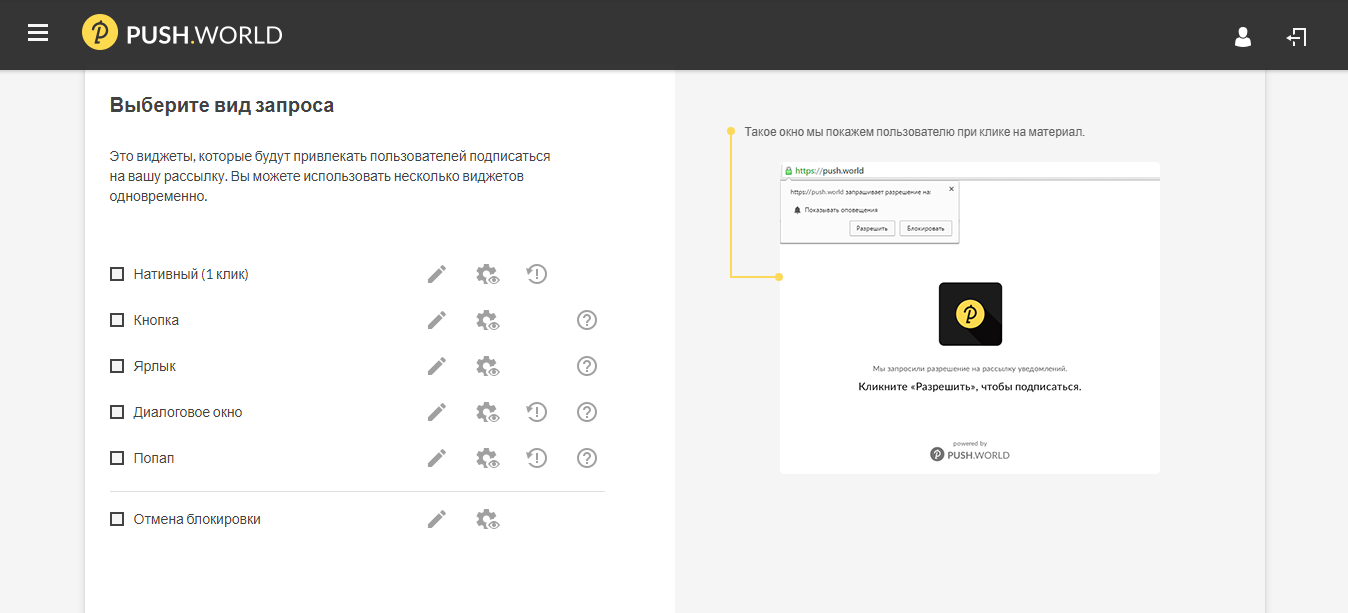Screen dimensions: 1348x613
Task: Open the user profile icon
Action: pyautogui.click(x=1243, y=37)
